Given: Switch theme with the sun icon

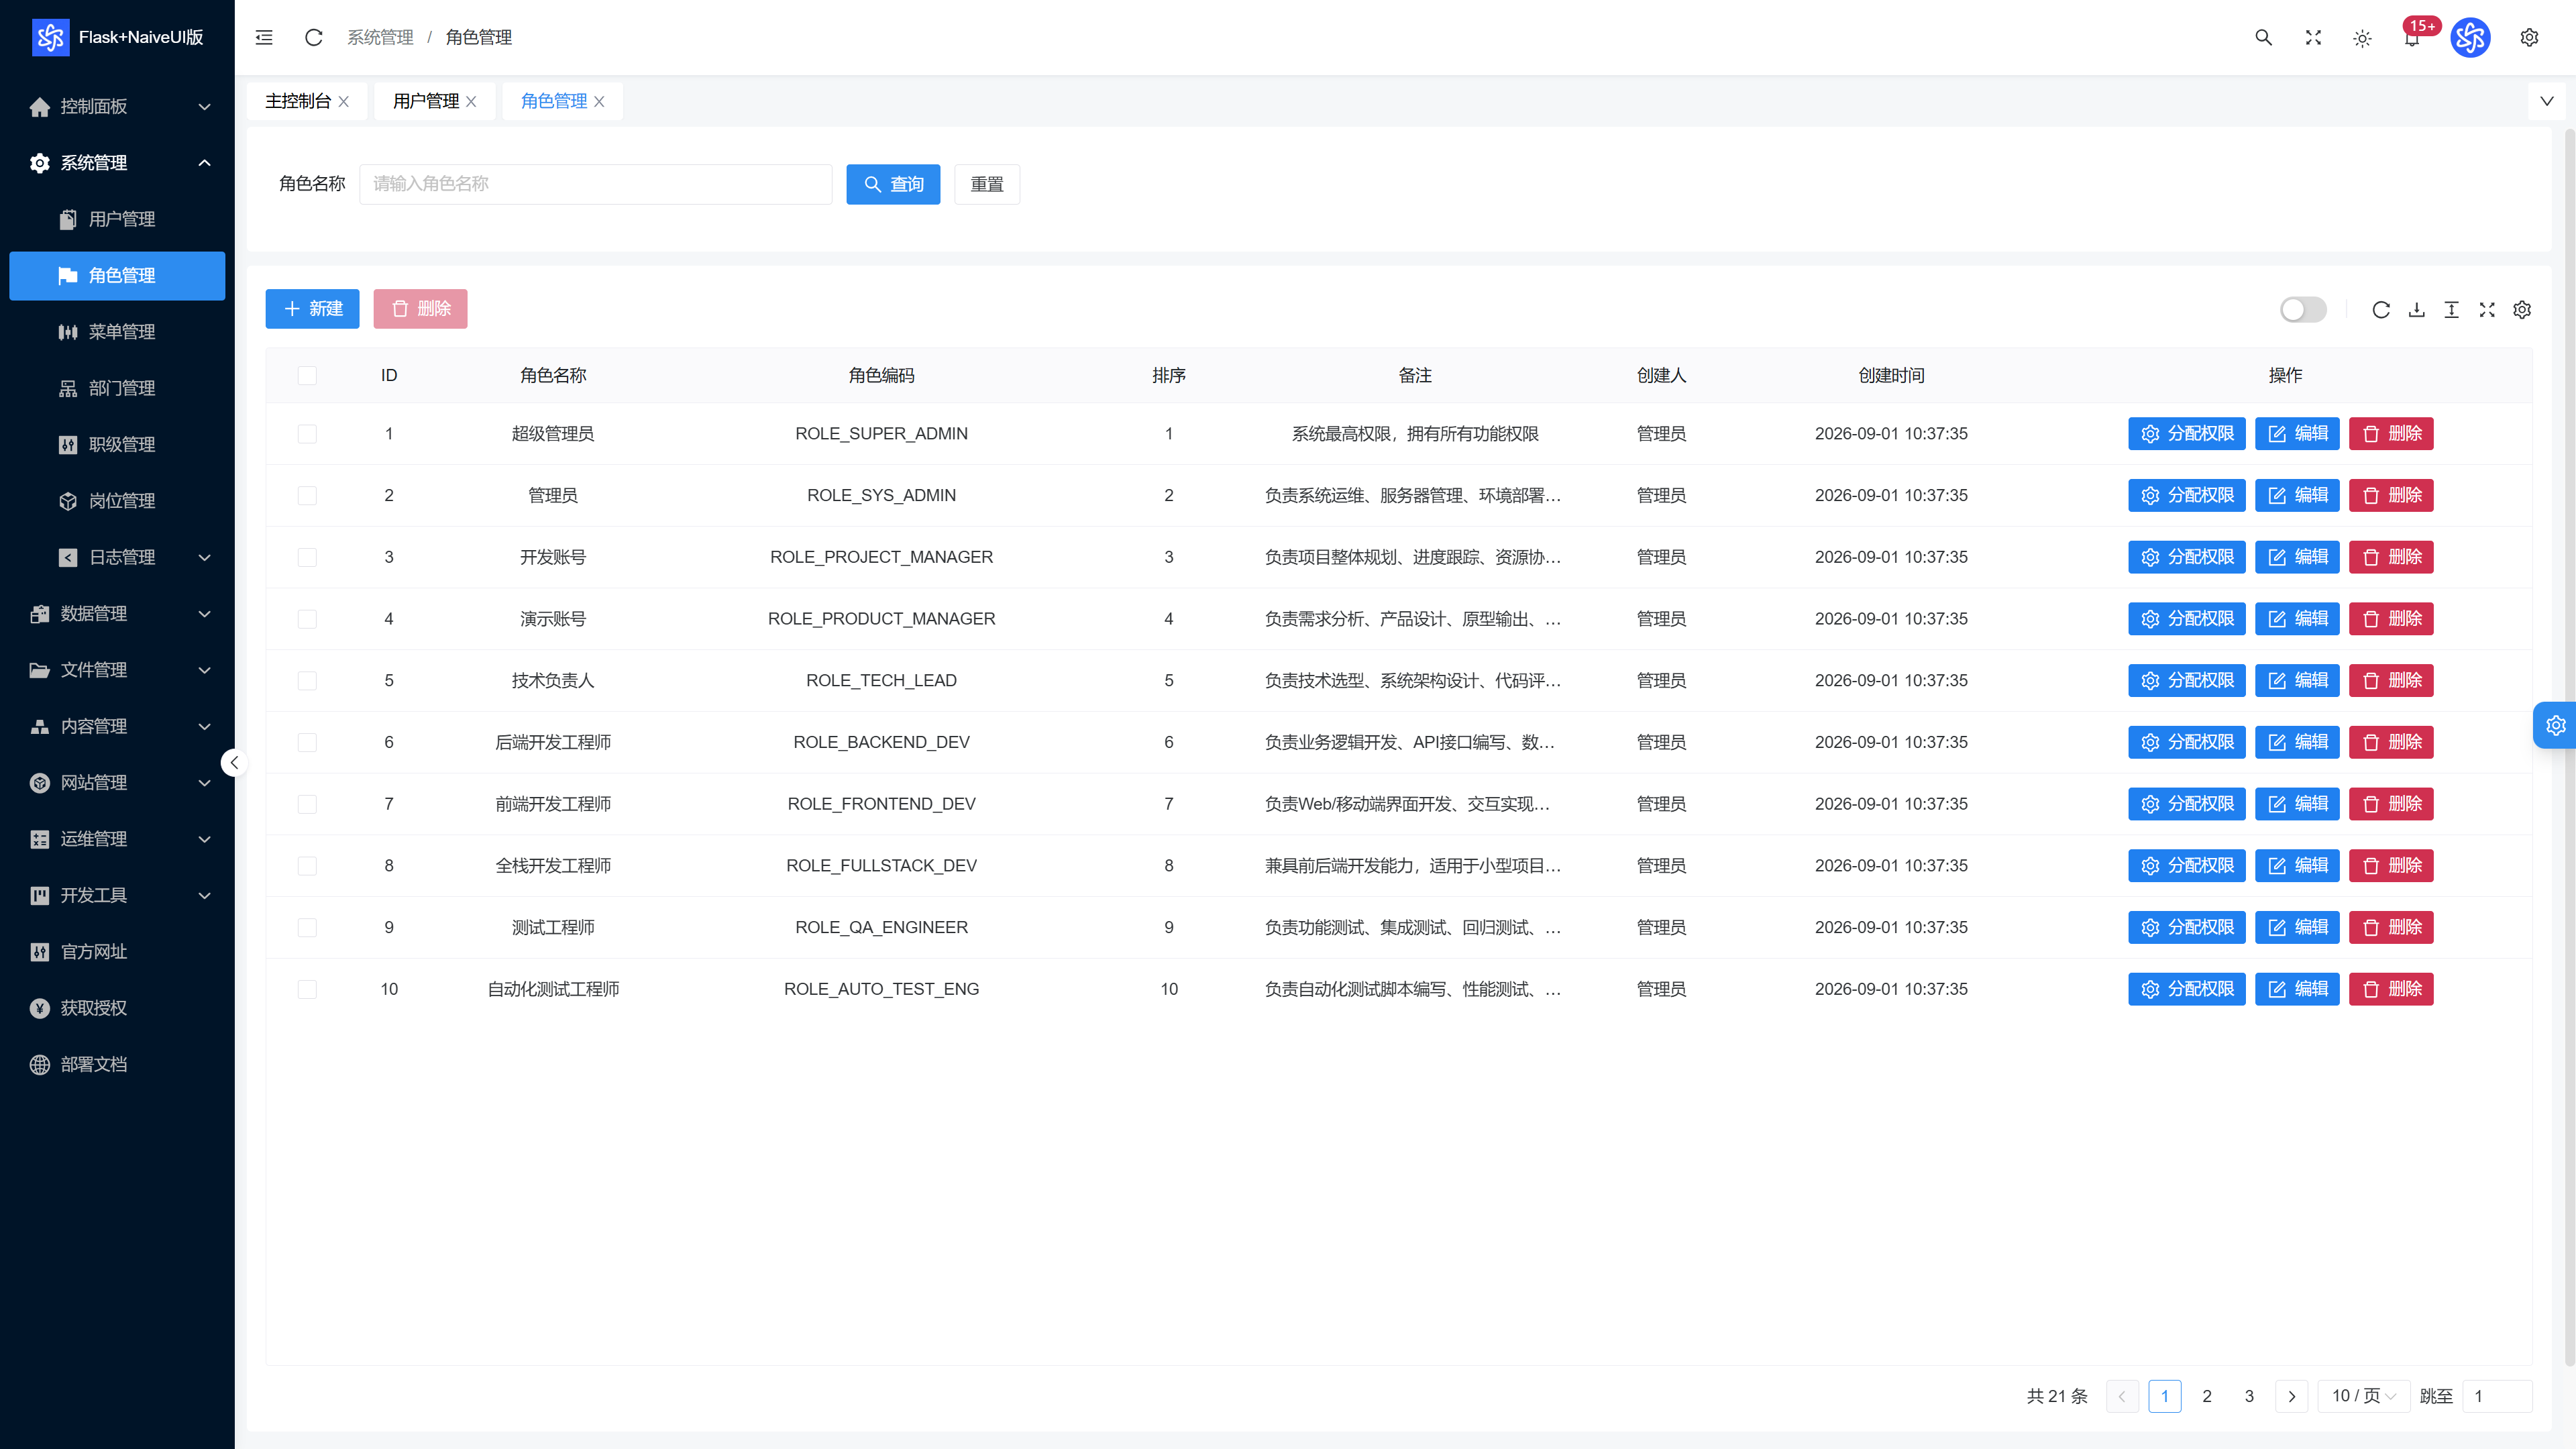Looking at the screenshot, I should point(2362,38).
